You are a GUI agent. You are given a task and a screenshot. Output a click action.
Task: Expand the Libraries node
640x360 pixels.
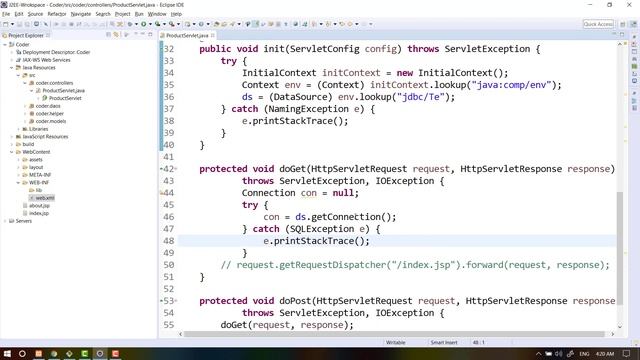pos(18,129)
